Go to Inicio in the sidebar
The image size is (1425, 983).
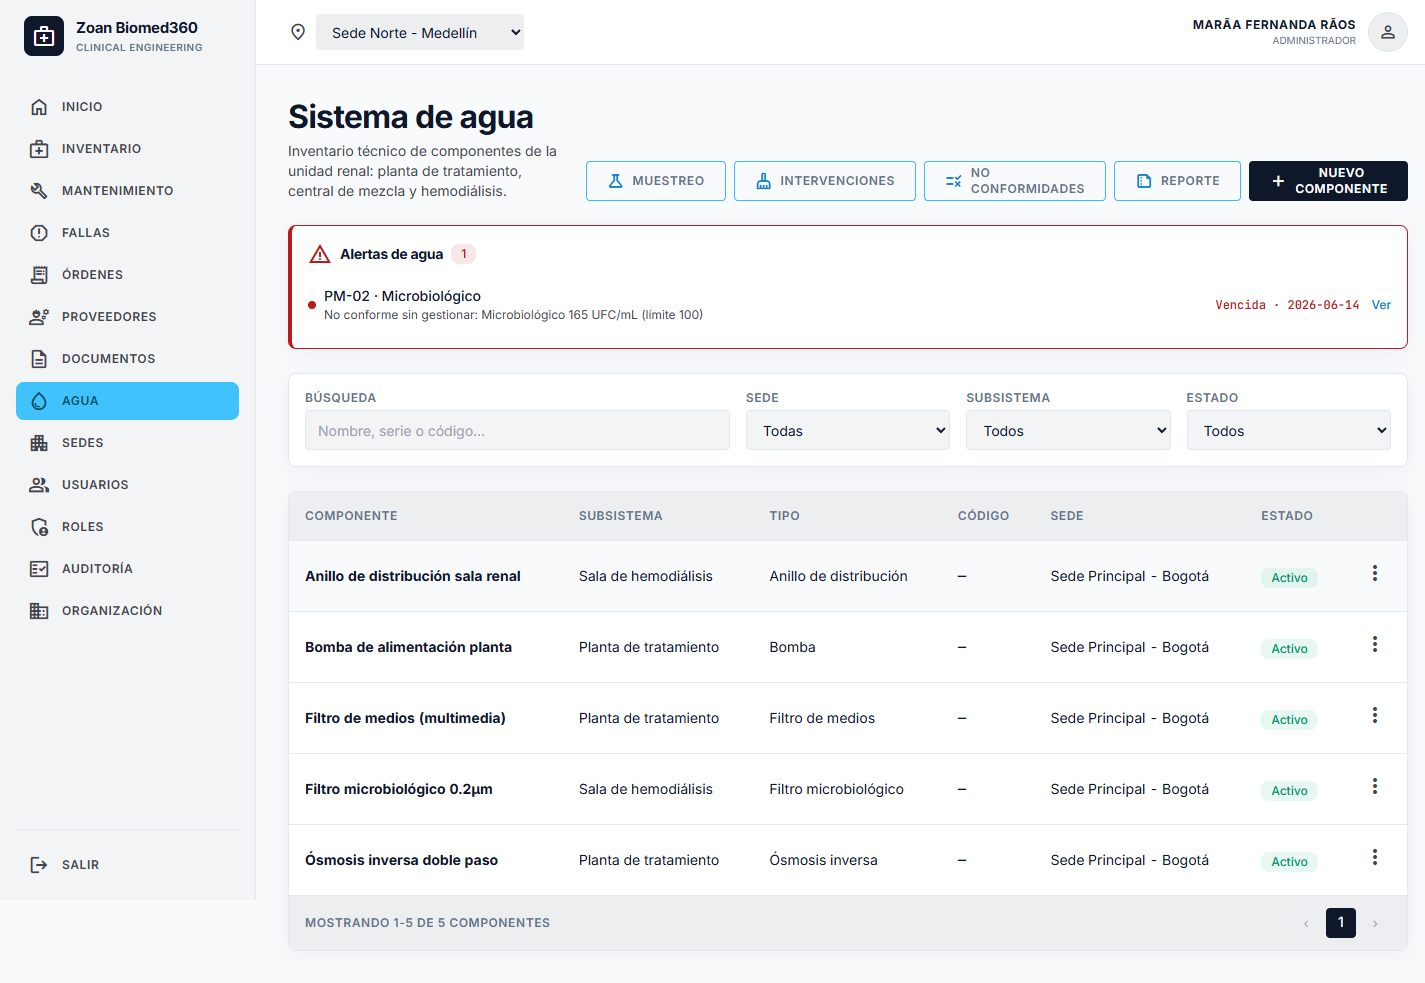(127, 107)
